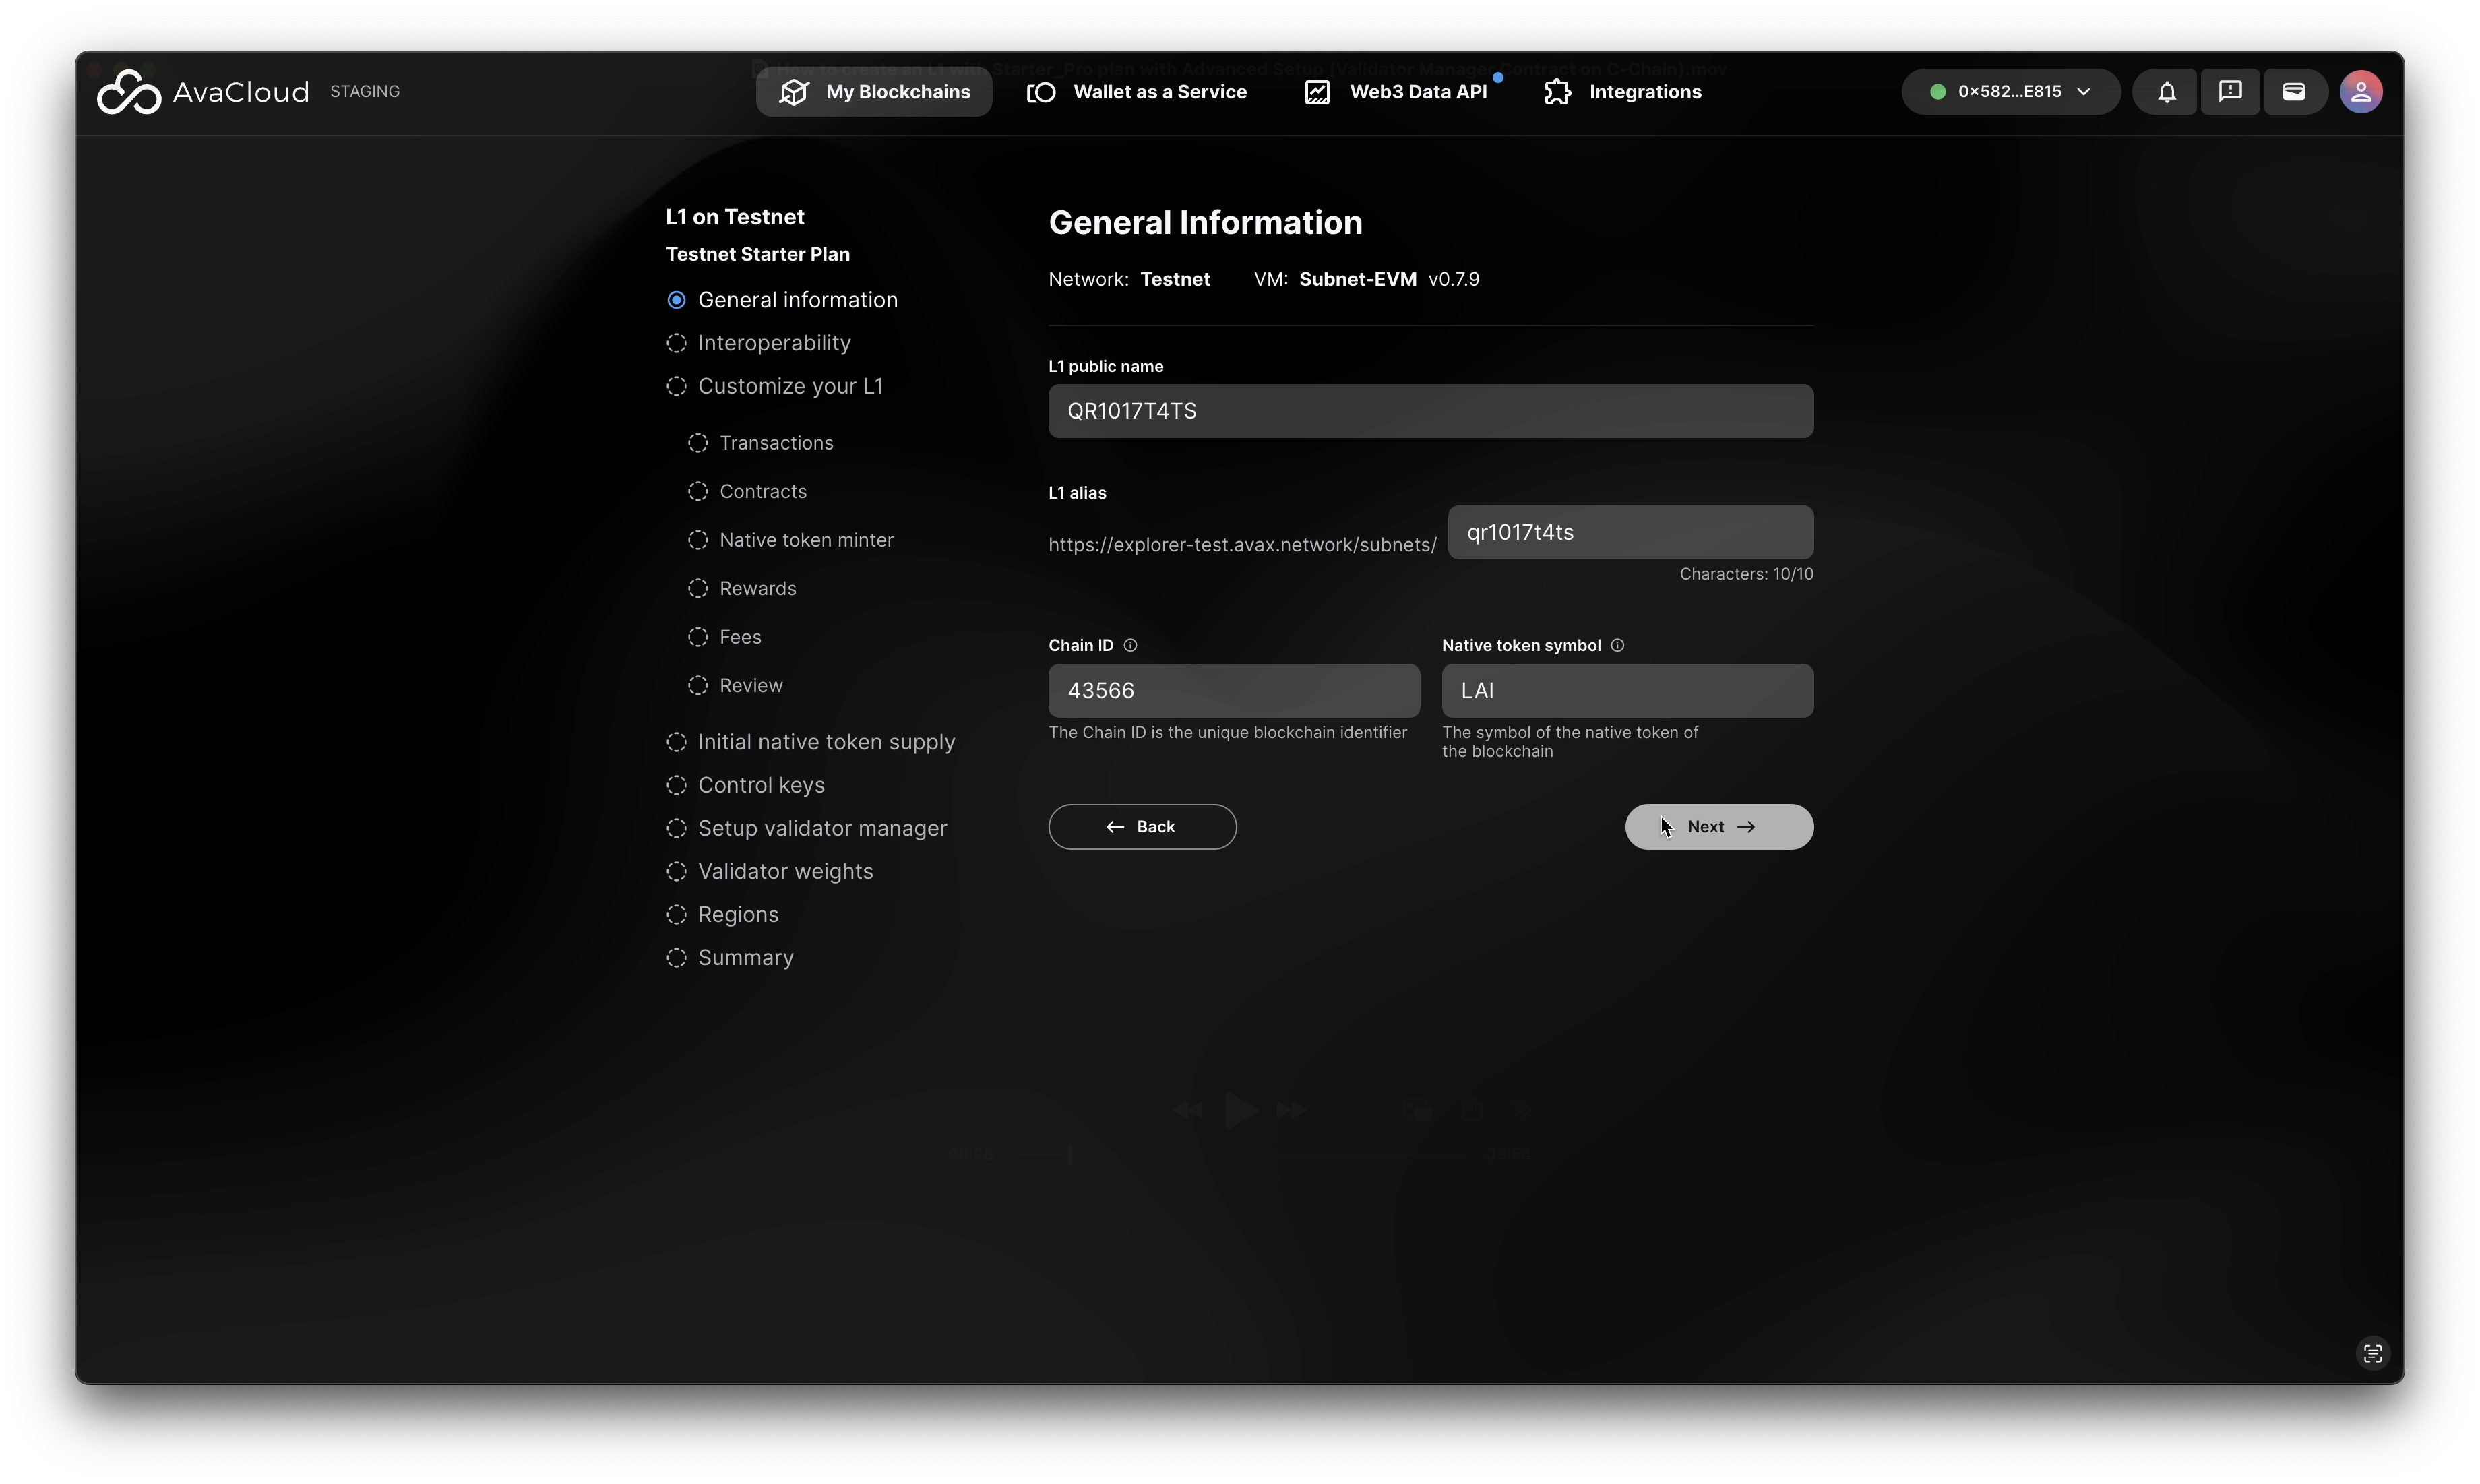This screenshot has height=1484, width=2480.
Task: Click Native token symbol info icon
Action: point(1617,645)
